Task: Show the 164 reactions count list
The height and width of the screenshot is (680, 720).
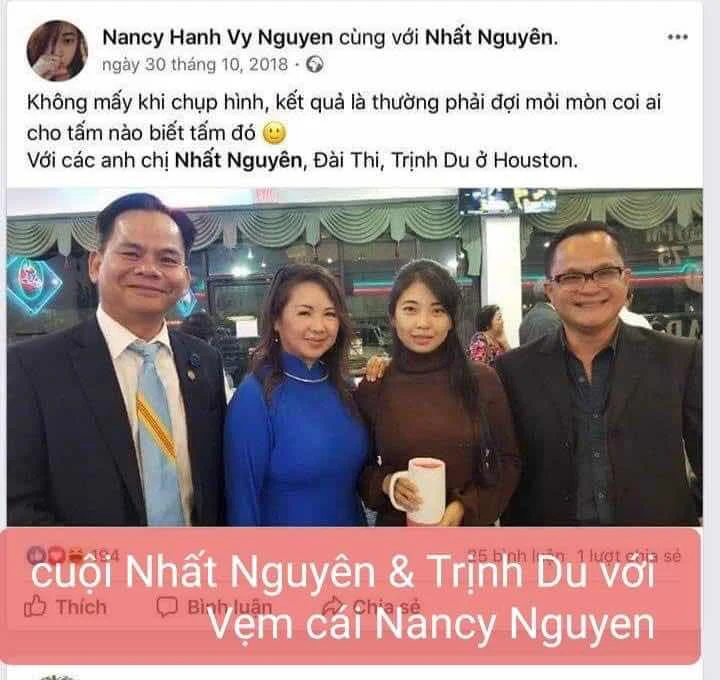Action: click(105, 556)
